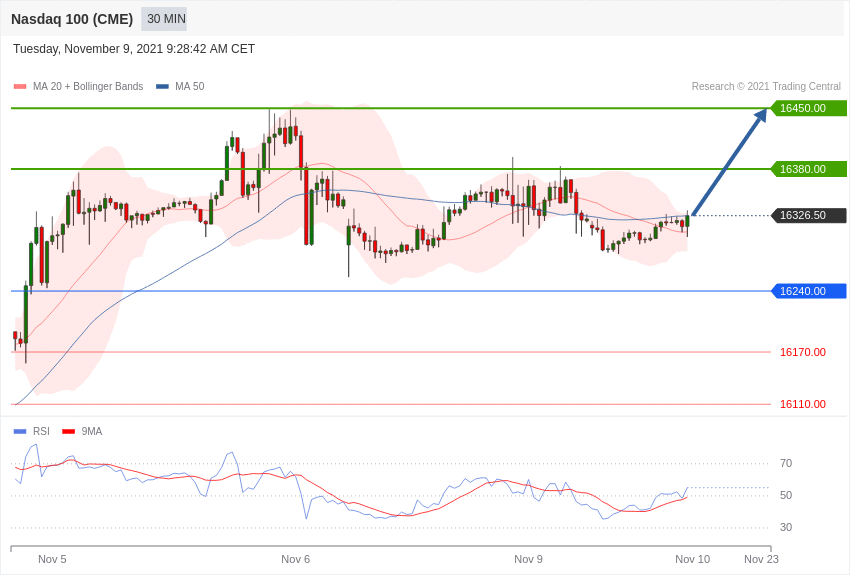Click the 16110.00 red support label
850x576 pixels.
point(802,404)
